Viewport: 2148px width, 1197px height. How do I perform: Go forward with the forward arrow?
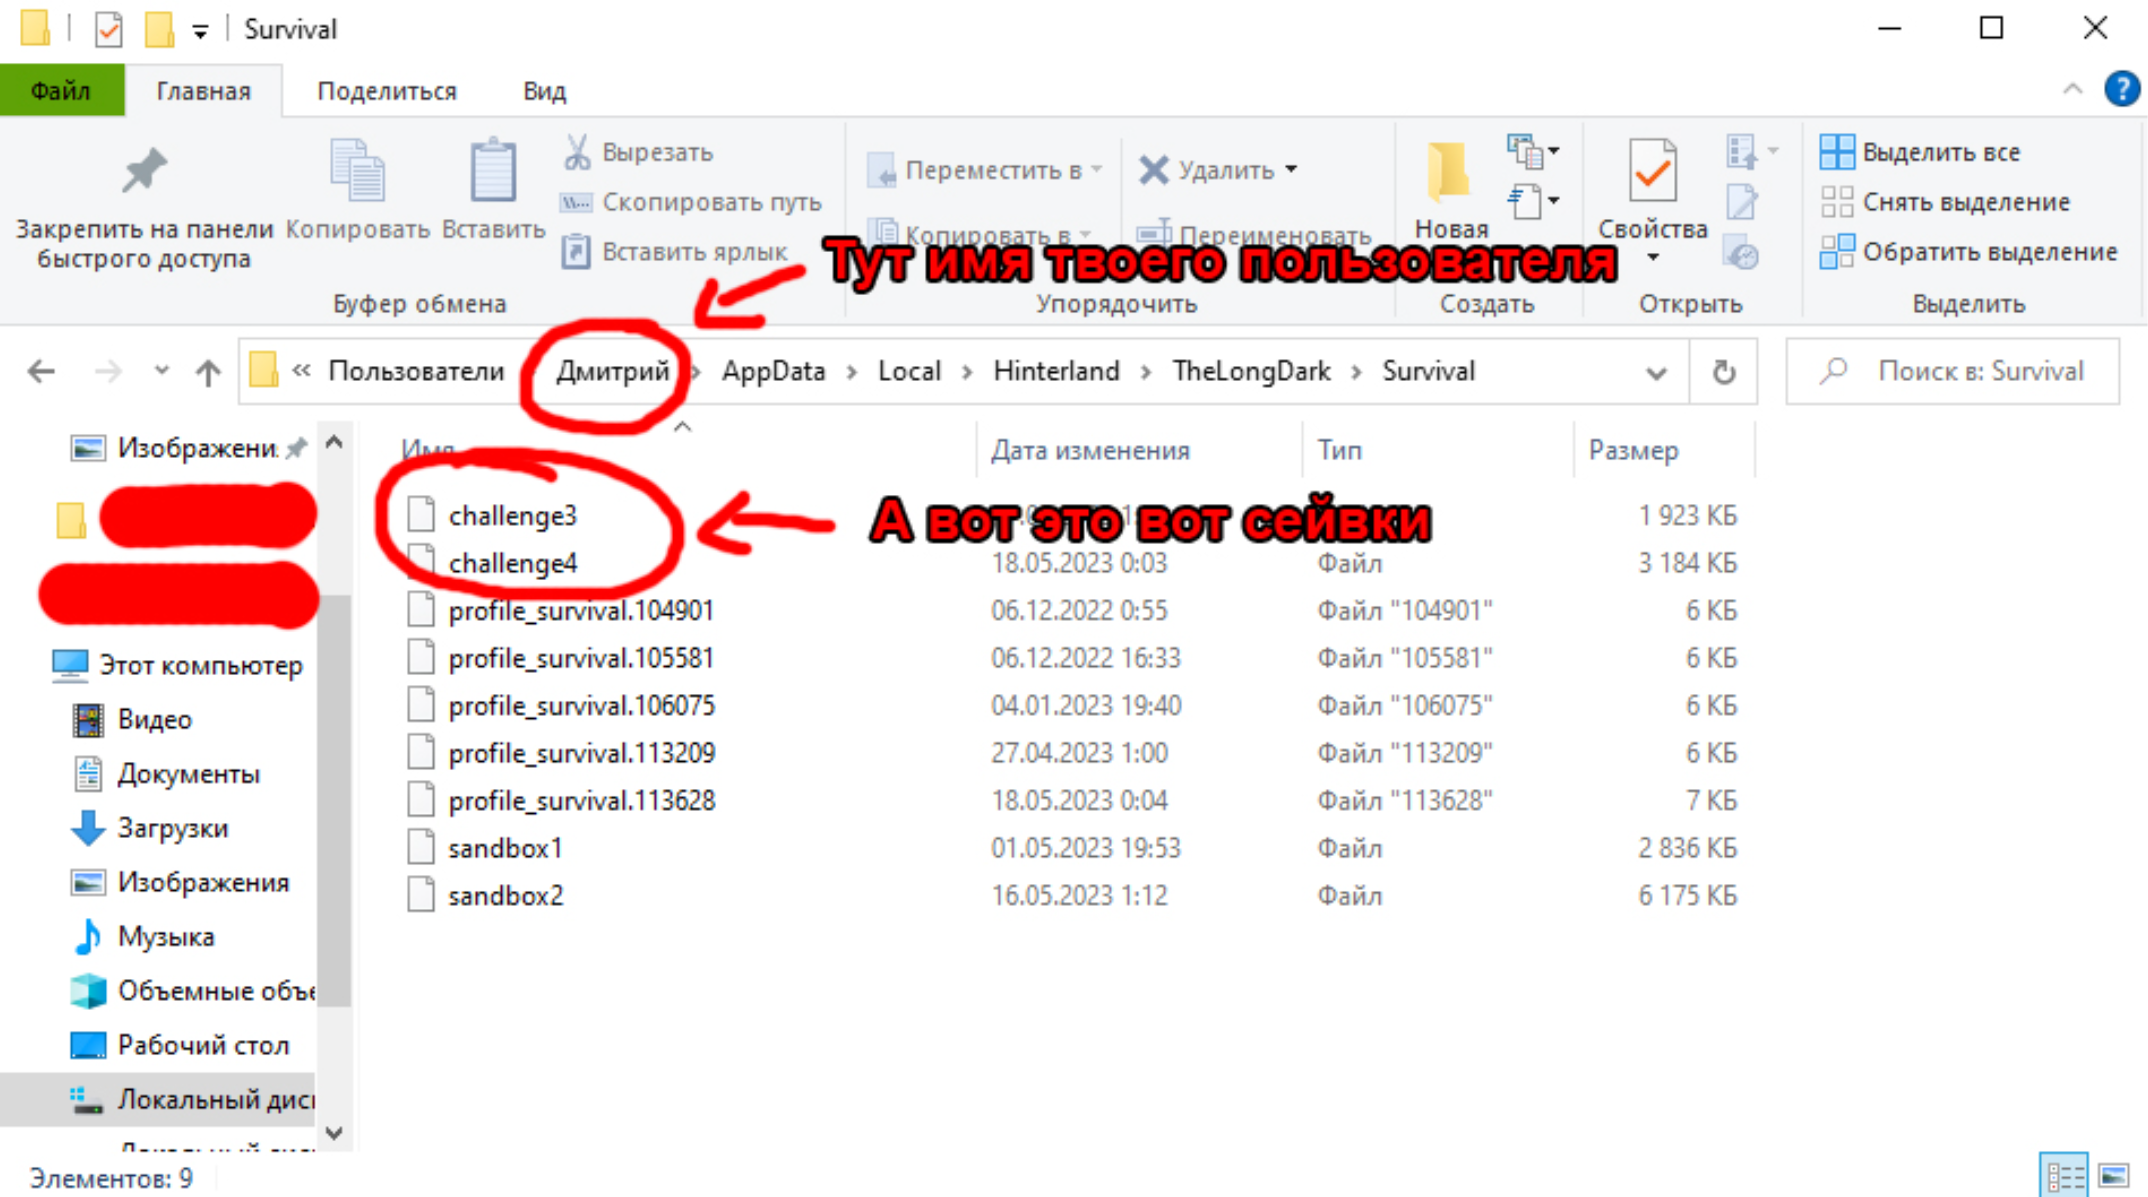(x=107, y=372)
